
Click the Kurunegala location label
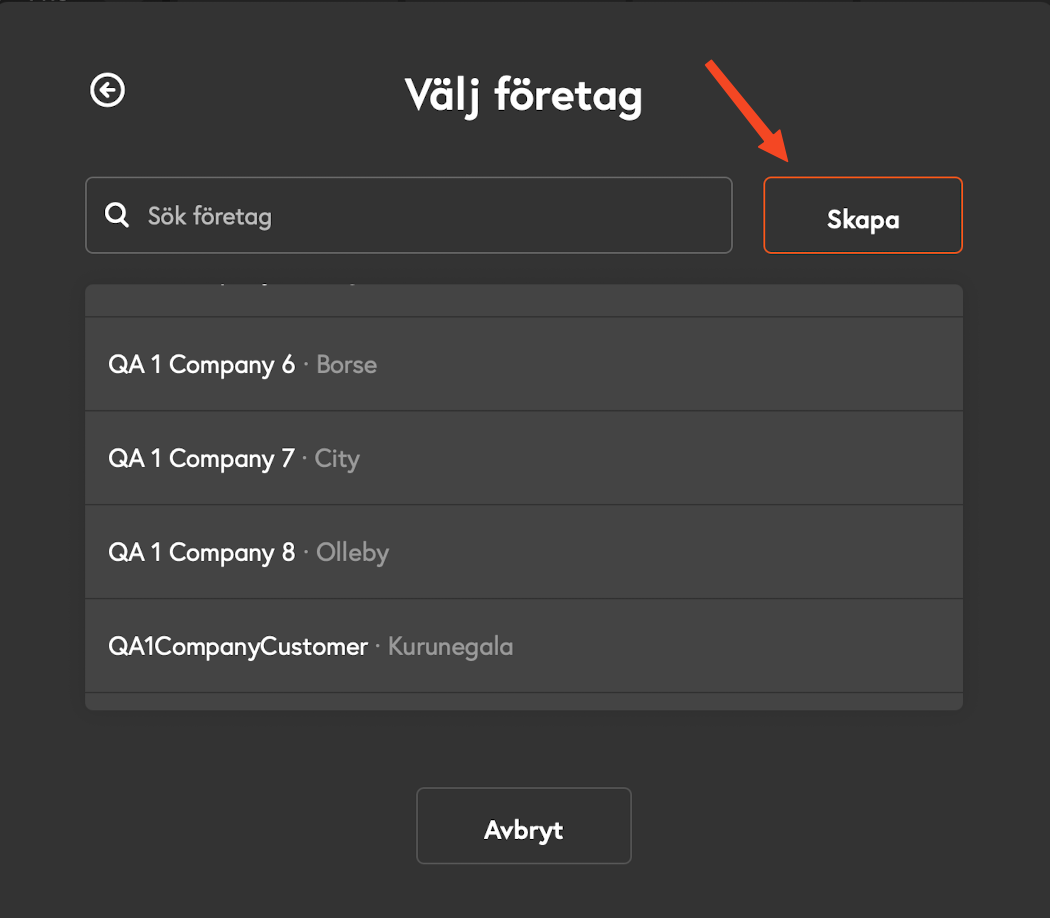coord(450,647)
